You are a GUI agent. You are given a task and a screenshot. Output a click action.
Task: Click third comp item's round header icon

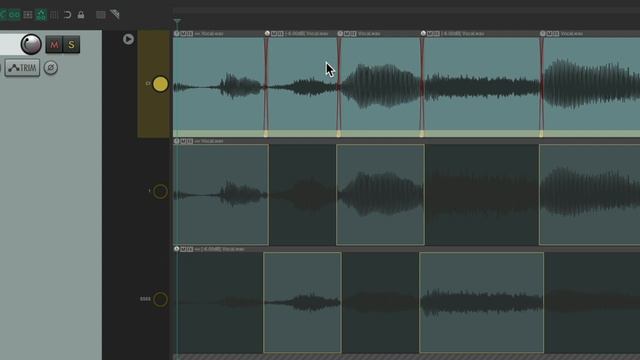click(340, 33)
